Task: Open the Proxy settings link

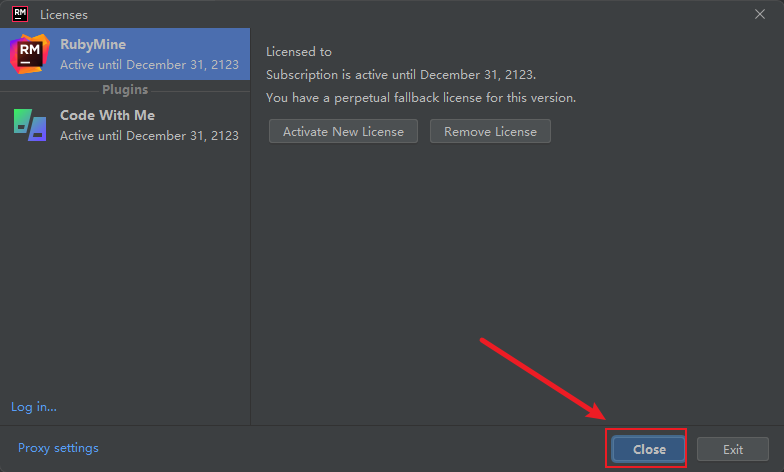Action: tap(58, 448)
